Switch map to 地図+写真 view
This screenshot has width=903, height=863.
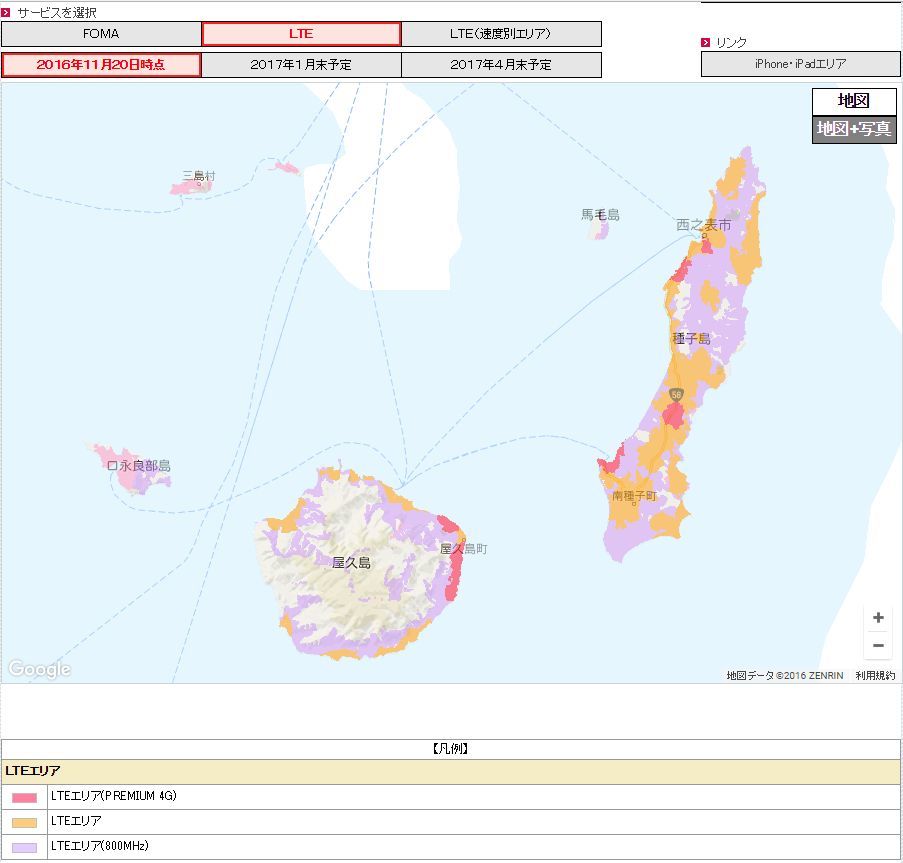853,129
